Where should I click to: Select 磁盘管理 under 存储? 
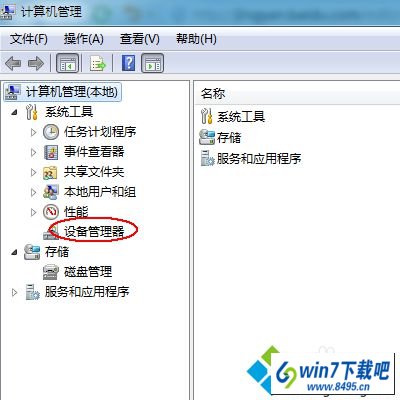[x=88, y=272]
